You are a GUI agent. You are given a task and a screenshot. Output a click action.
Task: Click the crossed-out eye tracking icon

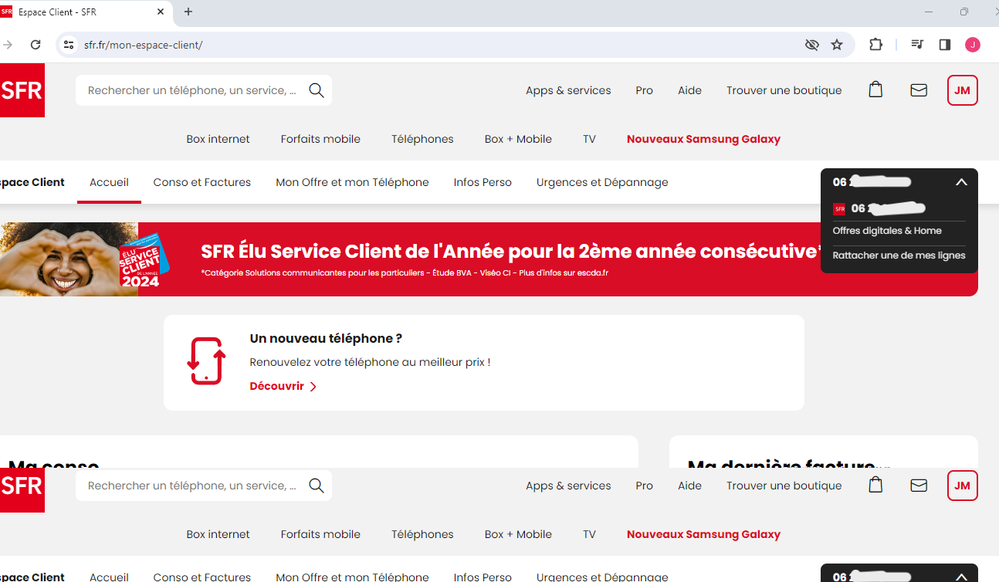tap(811, 45)
